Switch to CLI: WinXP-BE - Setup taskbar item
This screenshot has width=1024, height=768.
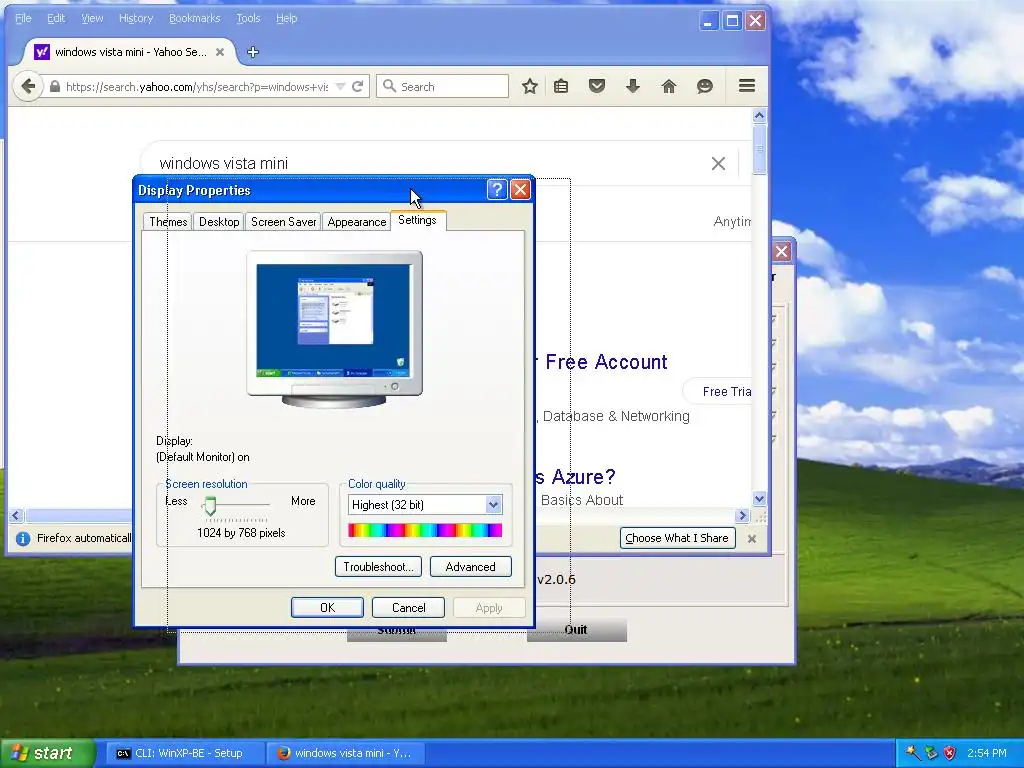point(184,753)
